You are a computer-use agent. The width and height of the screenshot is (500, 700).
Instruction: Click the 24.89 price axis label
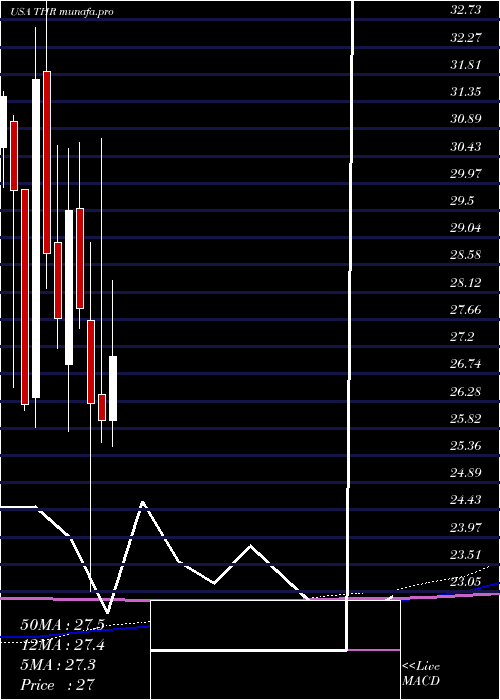pyautogui.click(x=466, y=473)
